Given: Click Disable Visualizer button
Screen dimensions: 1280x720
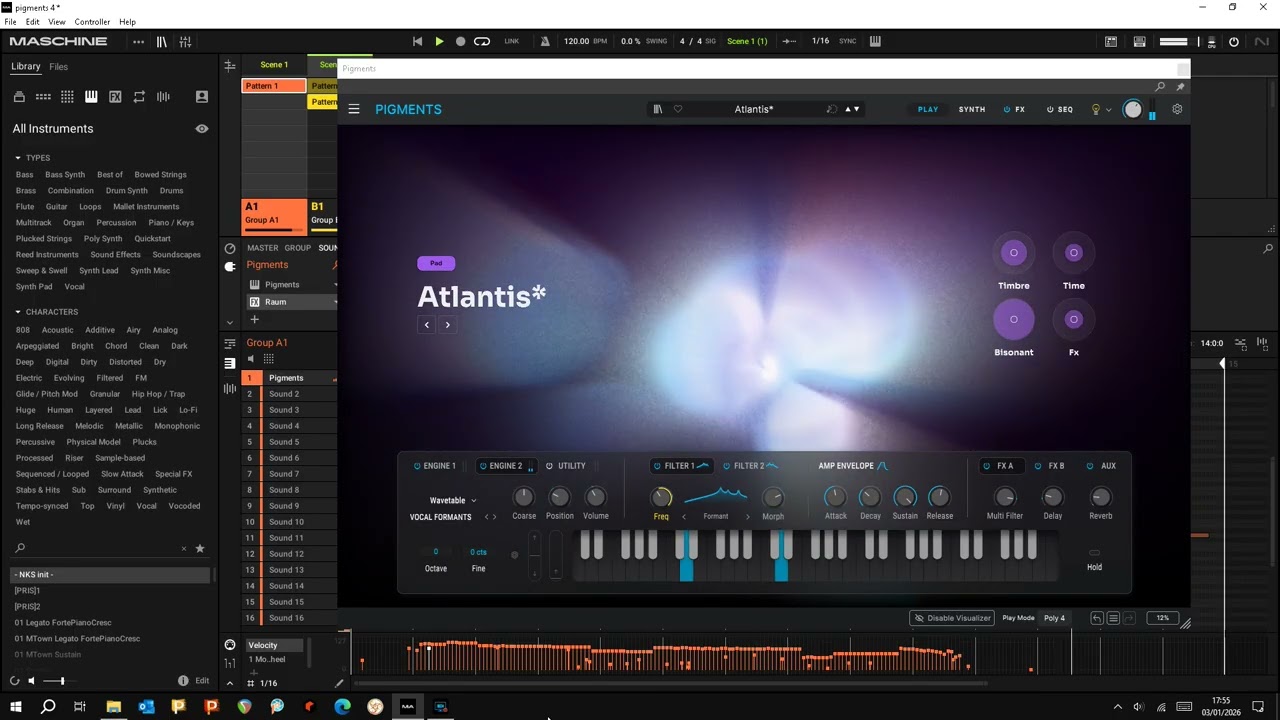Looking at the screenshot, I should tap(952, 618).
